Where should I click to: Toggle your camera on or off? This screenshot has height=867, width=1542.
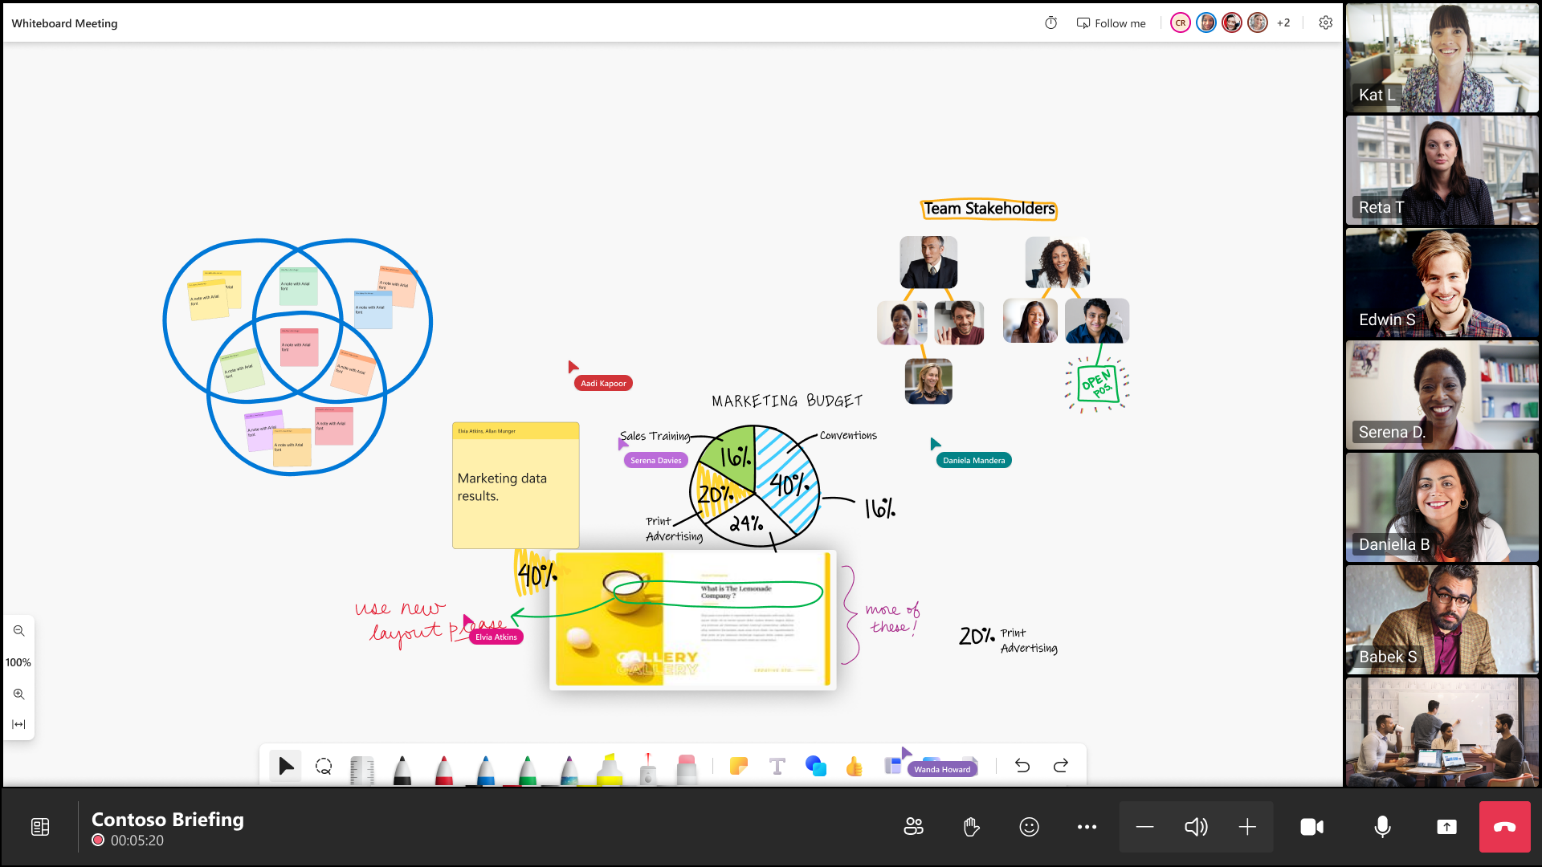pyautogui.click(x=1312, y=827)
